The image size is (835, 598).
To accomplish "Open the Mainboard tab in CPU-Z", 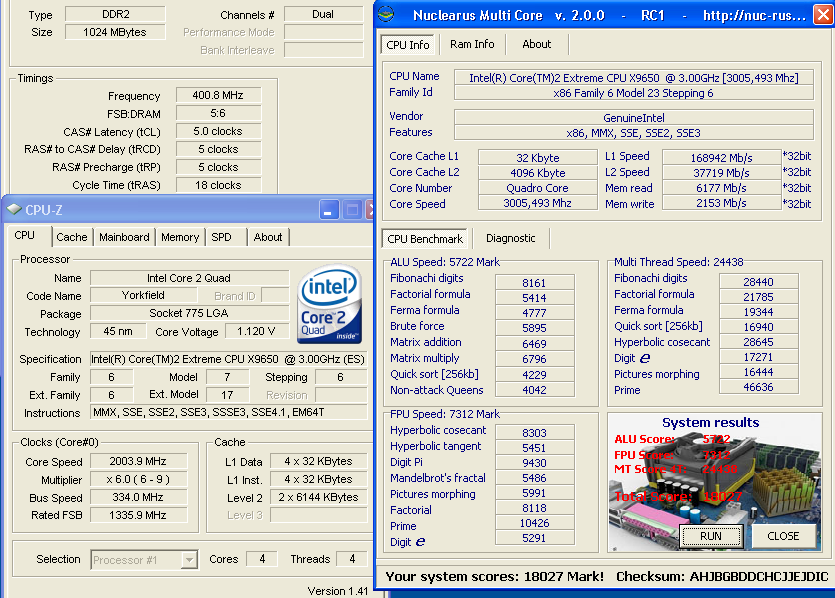I will (124, 237).
